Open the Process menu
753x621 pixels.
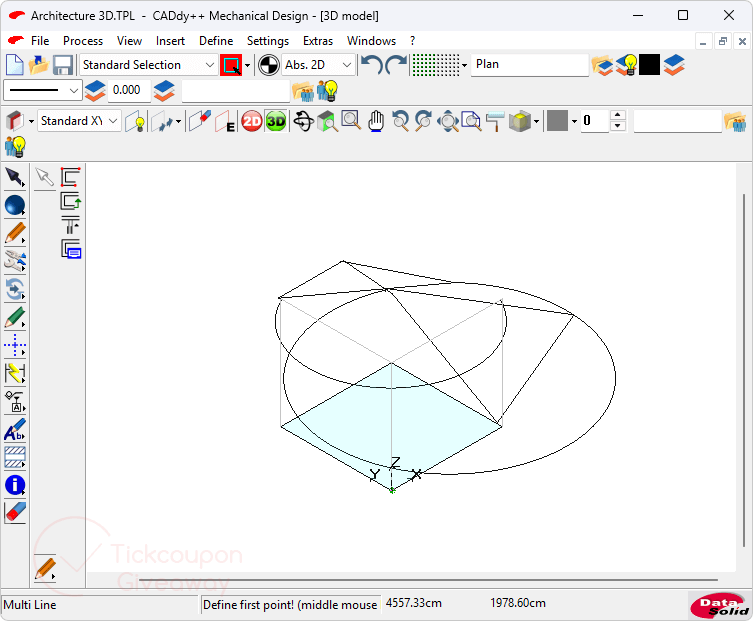pos(83,41)
